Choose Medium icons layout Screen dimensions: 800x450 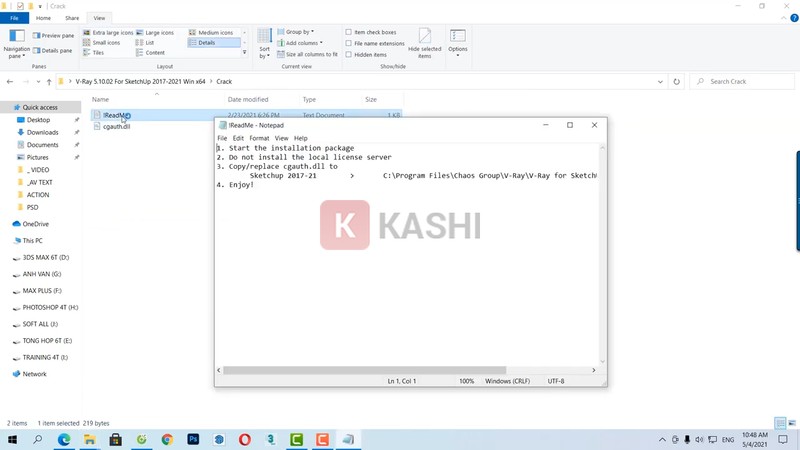point(211,33)
